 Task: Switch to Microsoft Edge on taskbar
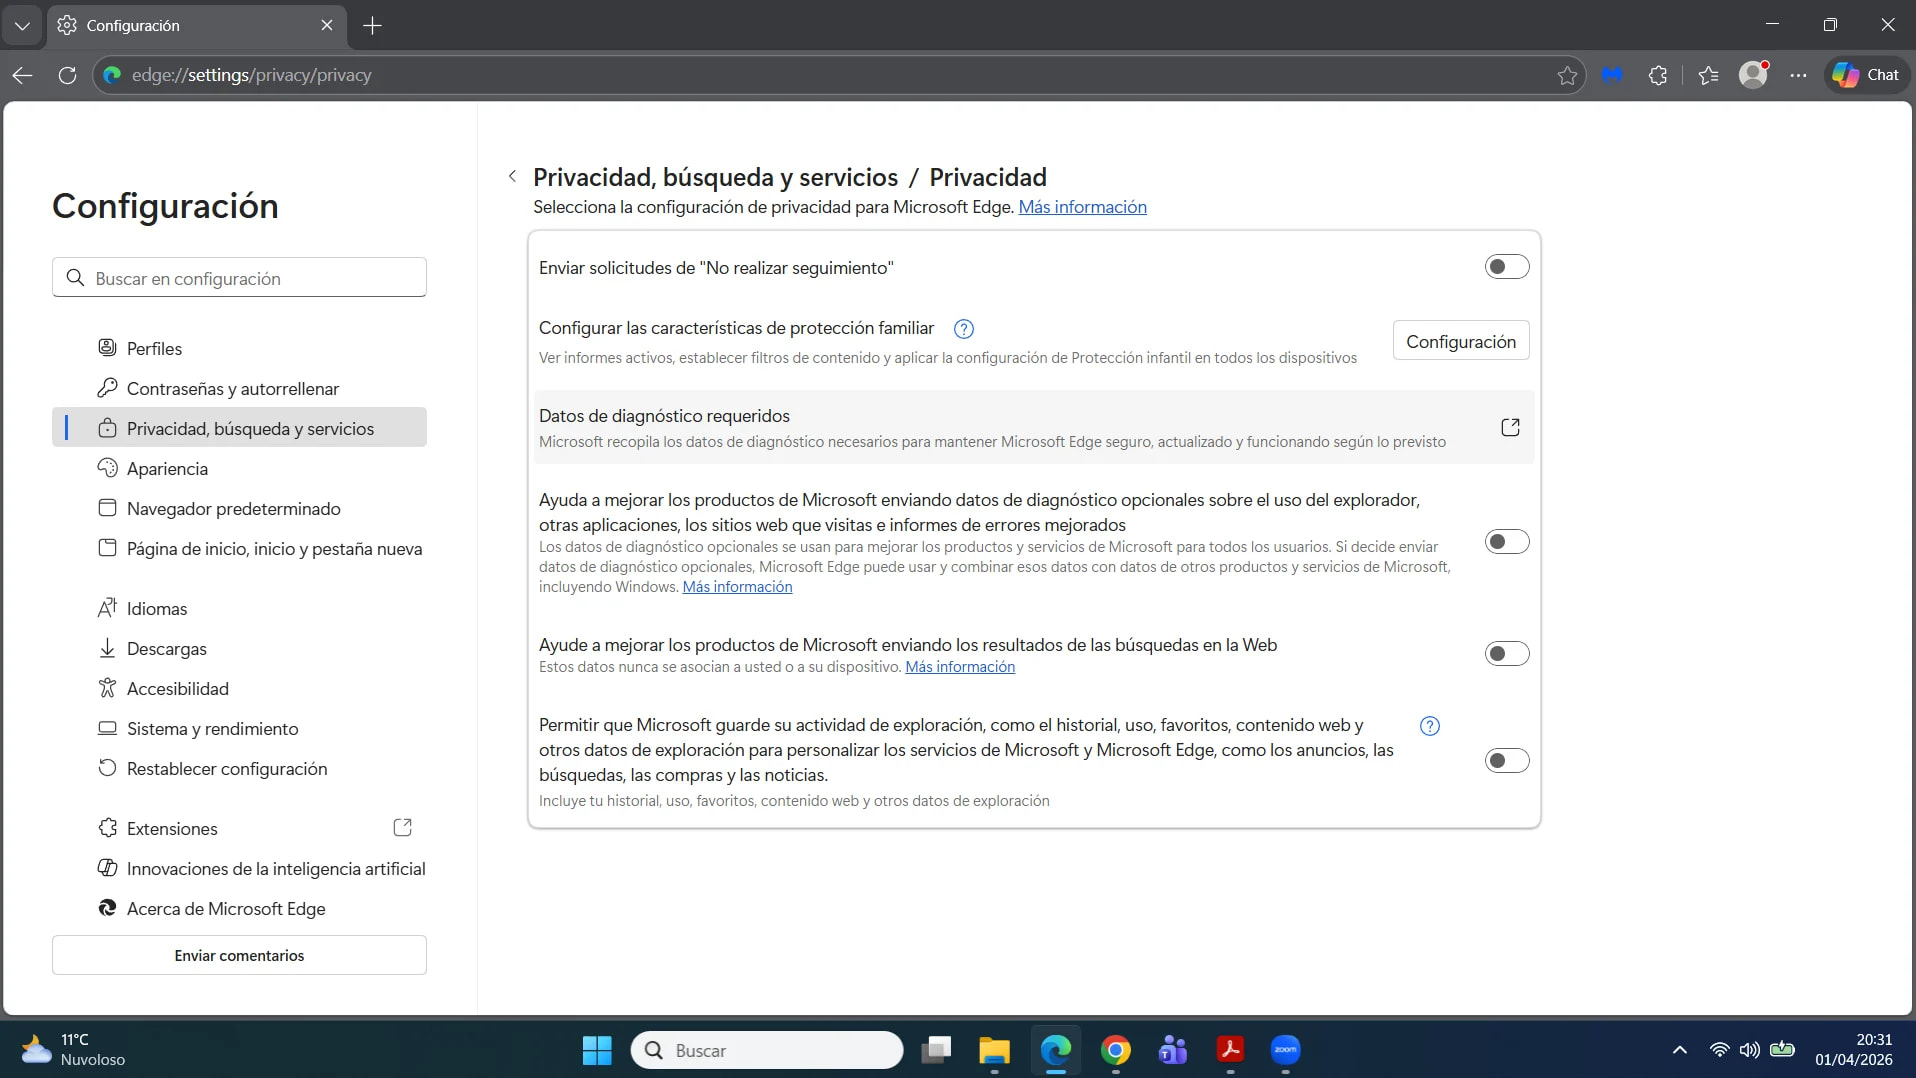(x=1056, y=1050)
